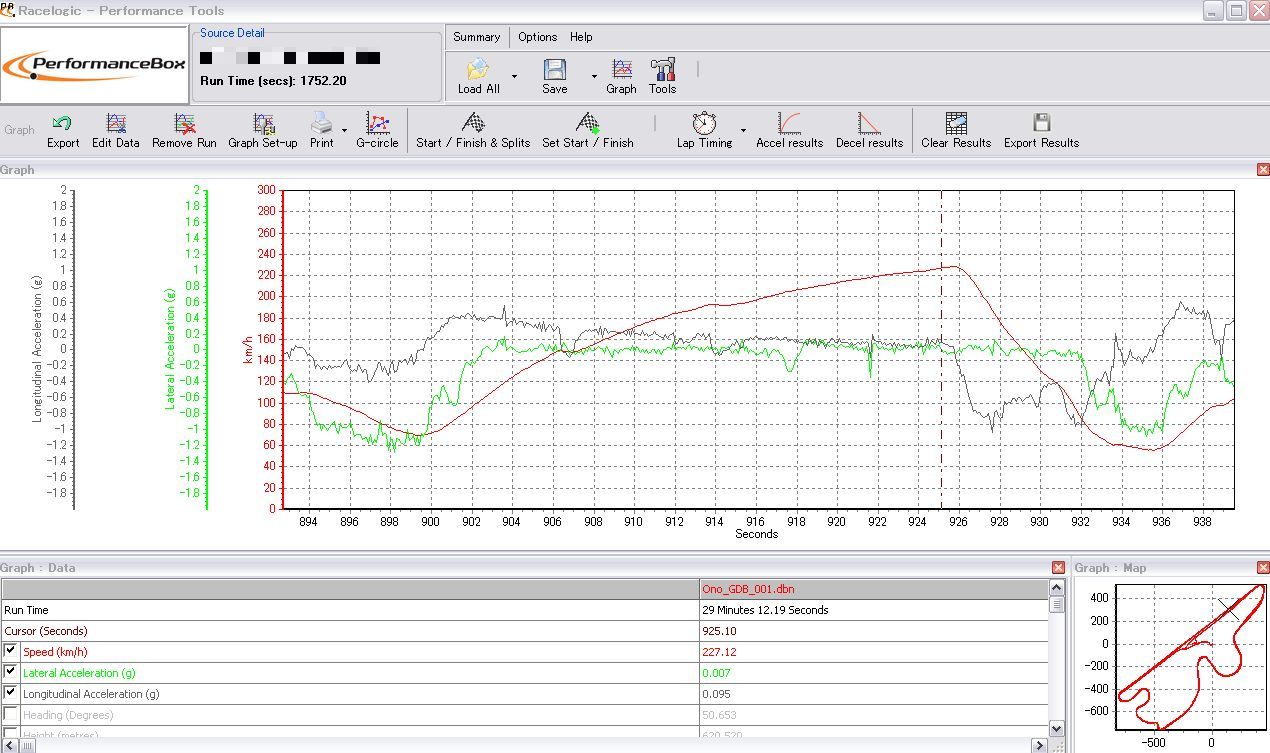Click the Export icon
The height and width of the screenshot is (753, 1270).
coord(63,124)
